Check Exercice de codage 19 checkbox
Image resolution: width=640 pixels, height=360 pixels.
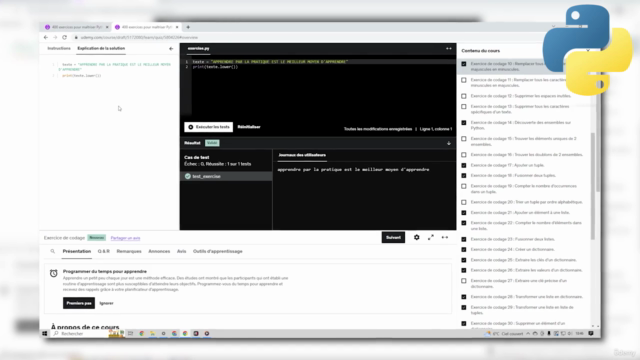click(464, 186)
